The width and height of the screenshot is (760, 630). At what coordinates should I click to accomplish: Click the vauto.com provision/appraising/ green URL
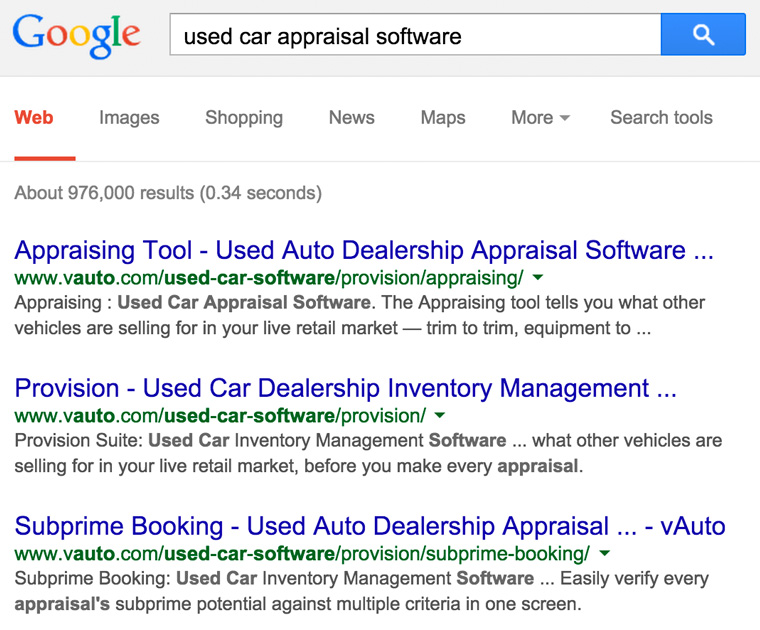[x=269, y=278]
